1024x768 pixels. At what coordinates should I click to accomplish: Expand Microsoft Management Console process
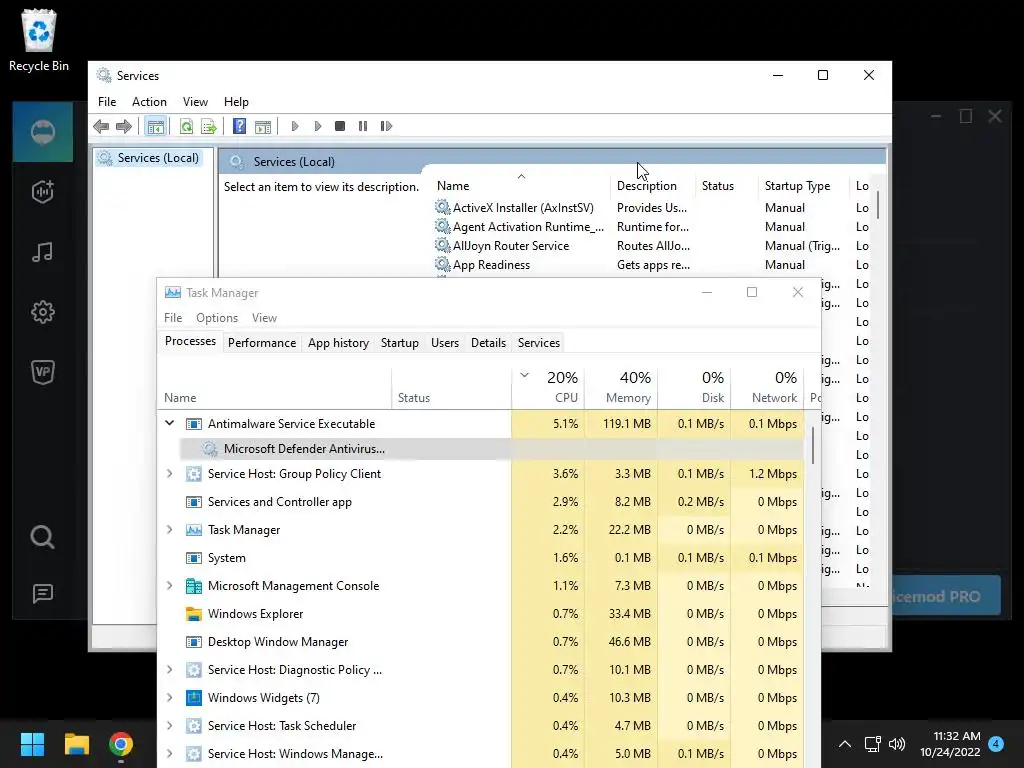click(170, 586)
